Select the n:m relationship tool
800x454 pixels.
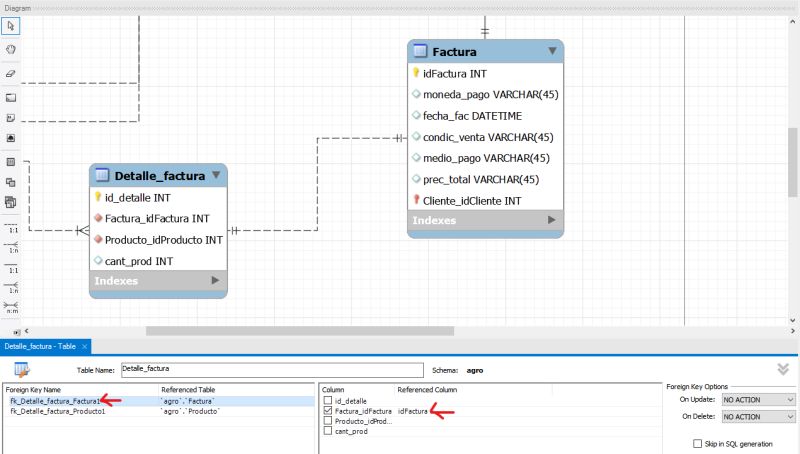(x=11, y=307)
